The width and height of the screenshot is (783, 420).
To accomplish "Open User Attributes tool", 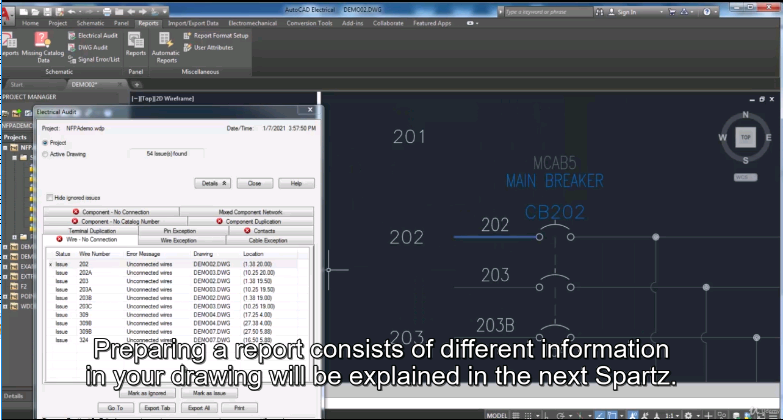I will [208, 47].
